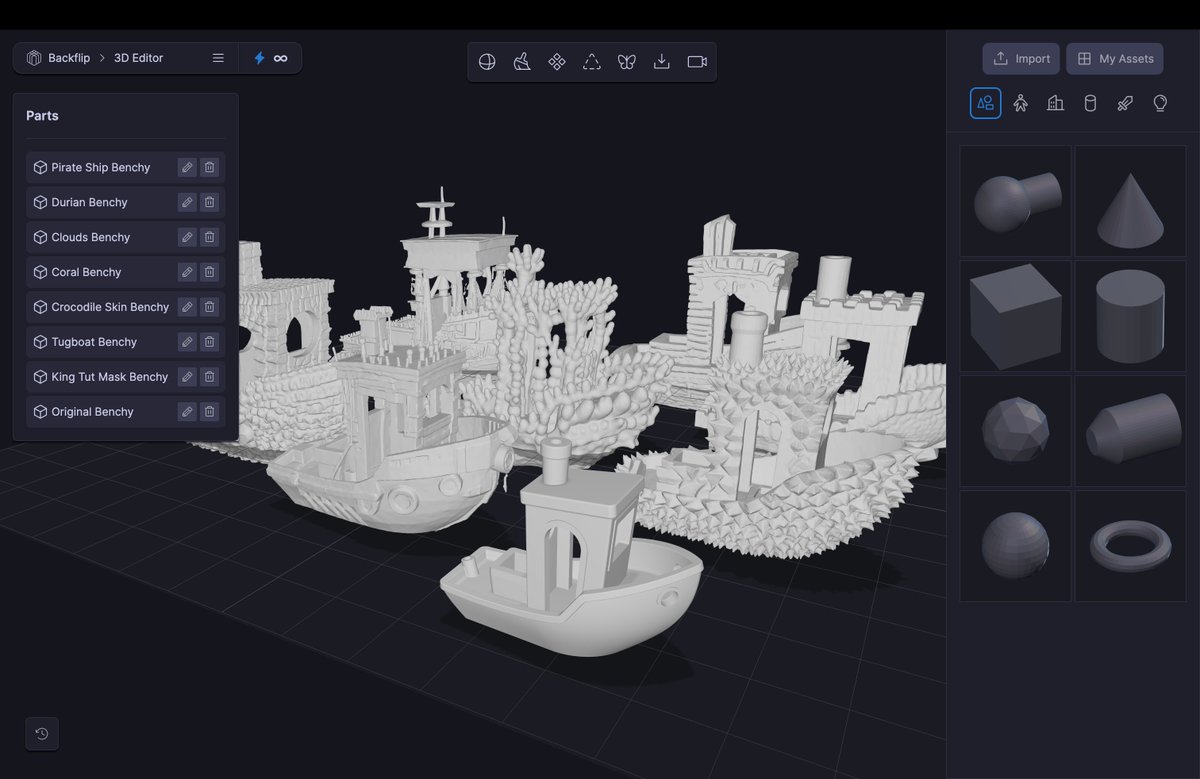Click the four-diamonds pattern tool icon
This screenshot has width=1200, height=779.
(557, 62)
